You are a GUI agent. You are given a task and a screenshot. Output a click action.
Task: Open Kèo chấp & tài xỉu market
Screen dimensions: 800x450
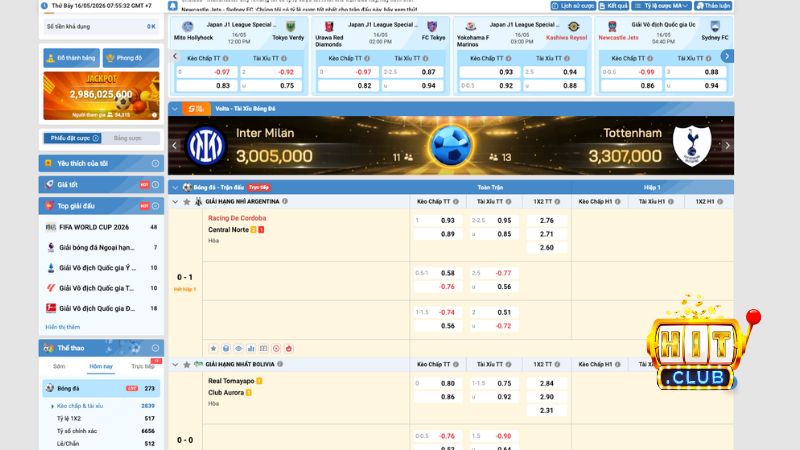[102, 406]
